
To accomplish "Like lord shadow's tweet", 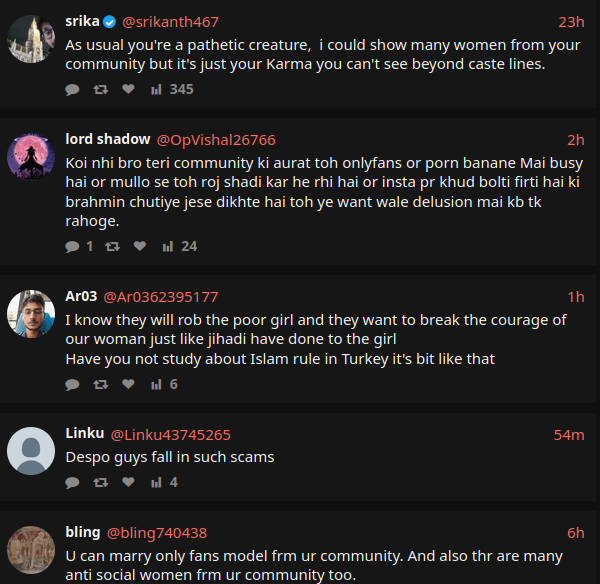I will [x=140, y=246].
